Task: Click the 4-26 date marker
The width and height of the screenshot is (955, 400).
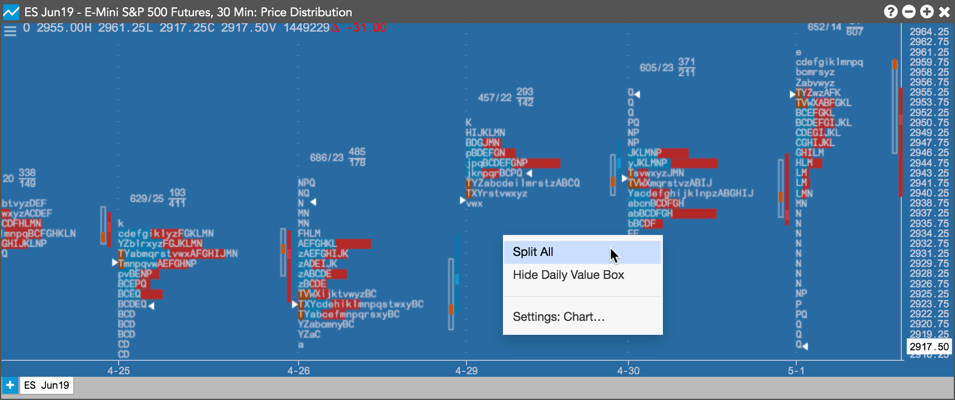Action: tap(297, 370)
